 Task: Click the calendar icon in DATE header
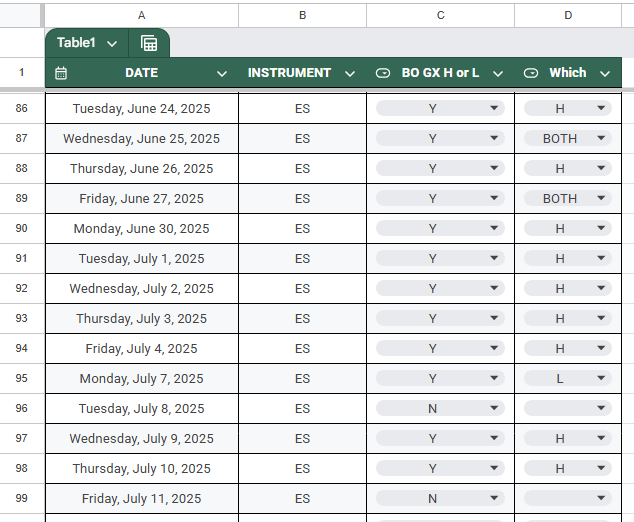pyautogui.click(x=61, y=73)
